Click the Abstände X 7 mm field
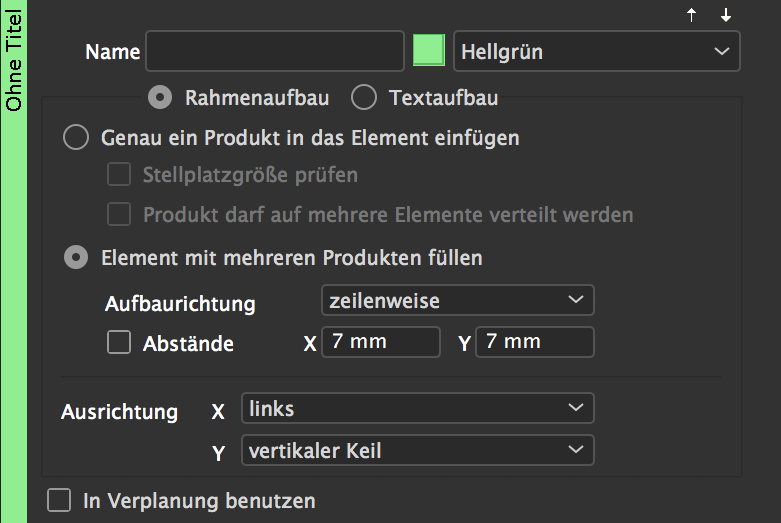Image resolution: width=781 pixels, height=523 pixels. pos(381,342)
